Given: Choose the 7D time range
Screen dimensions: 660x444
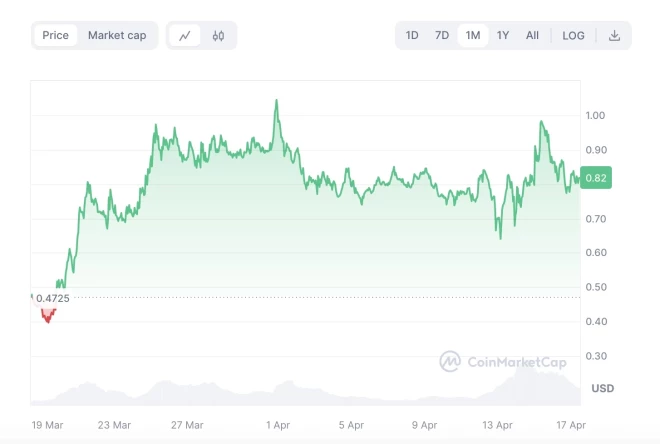Looking at the screenshot, I should tap(442, 35).
